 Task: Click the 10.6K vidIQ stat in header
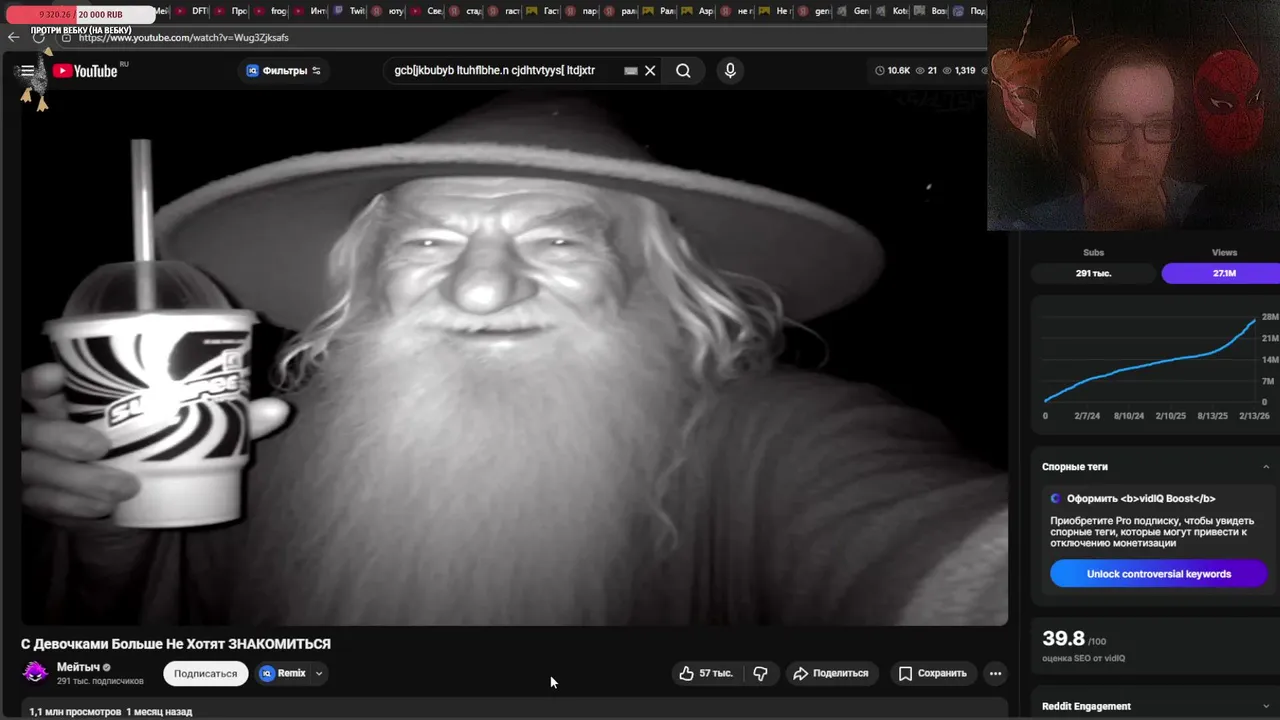pos(893,71)
